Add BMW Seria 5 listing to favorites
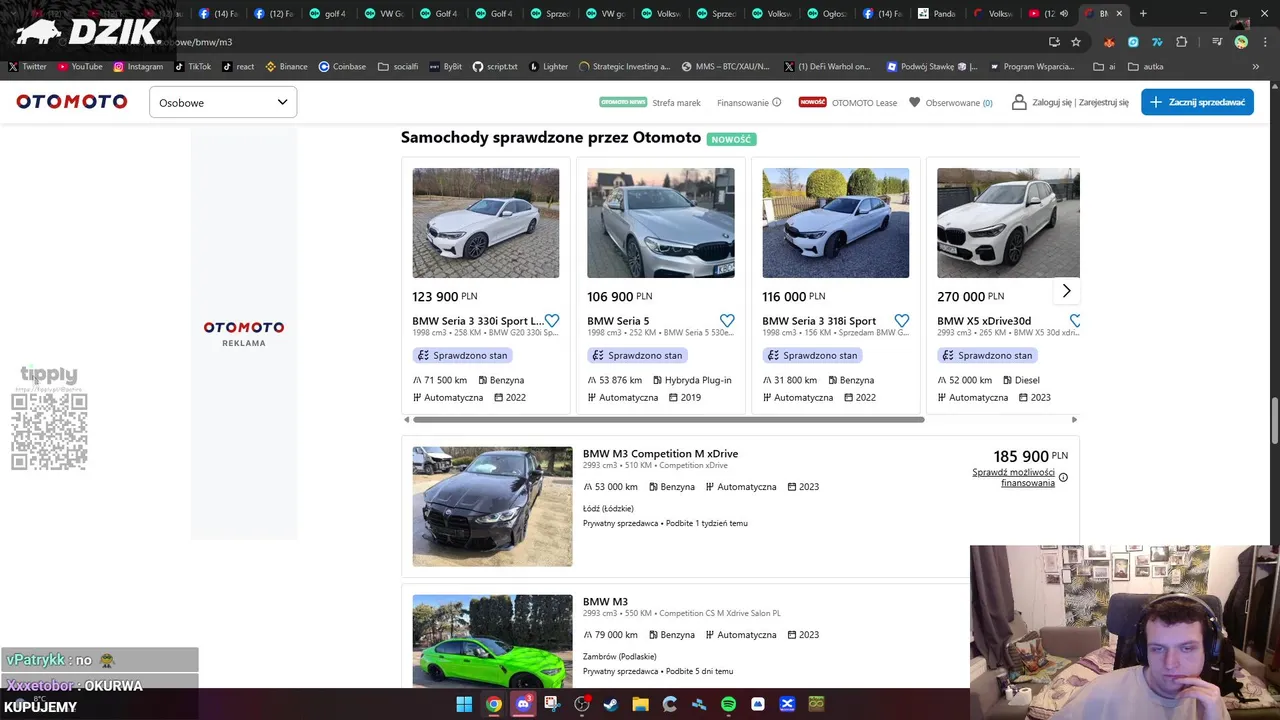 [727, 321]
